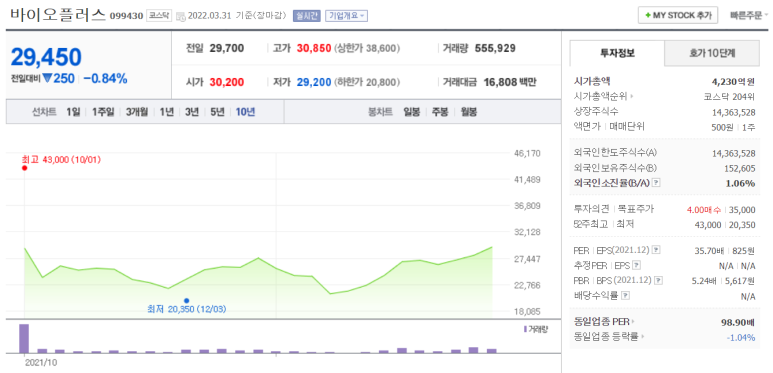The height and width of the screenshot is (373, 773).
Task: Click the 상한가 38,600 text
Action: tap(367, 49)
